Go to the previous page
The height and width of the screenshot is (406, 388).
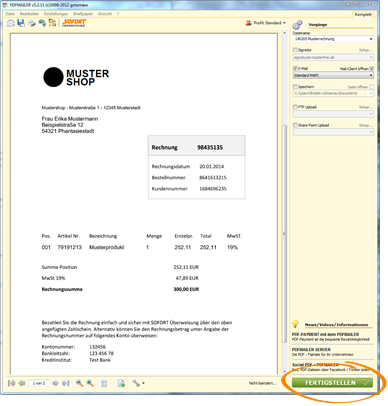click(x=22, y=383)
